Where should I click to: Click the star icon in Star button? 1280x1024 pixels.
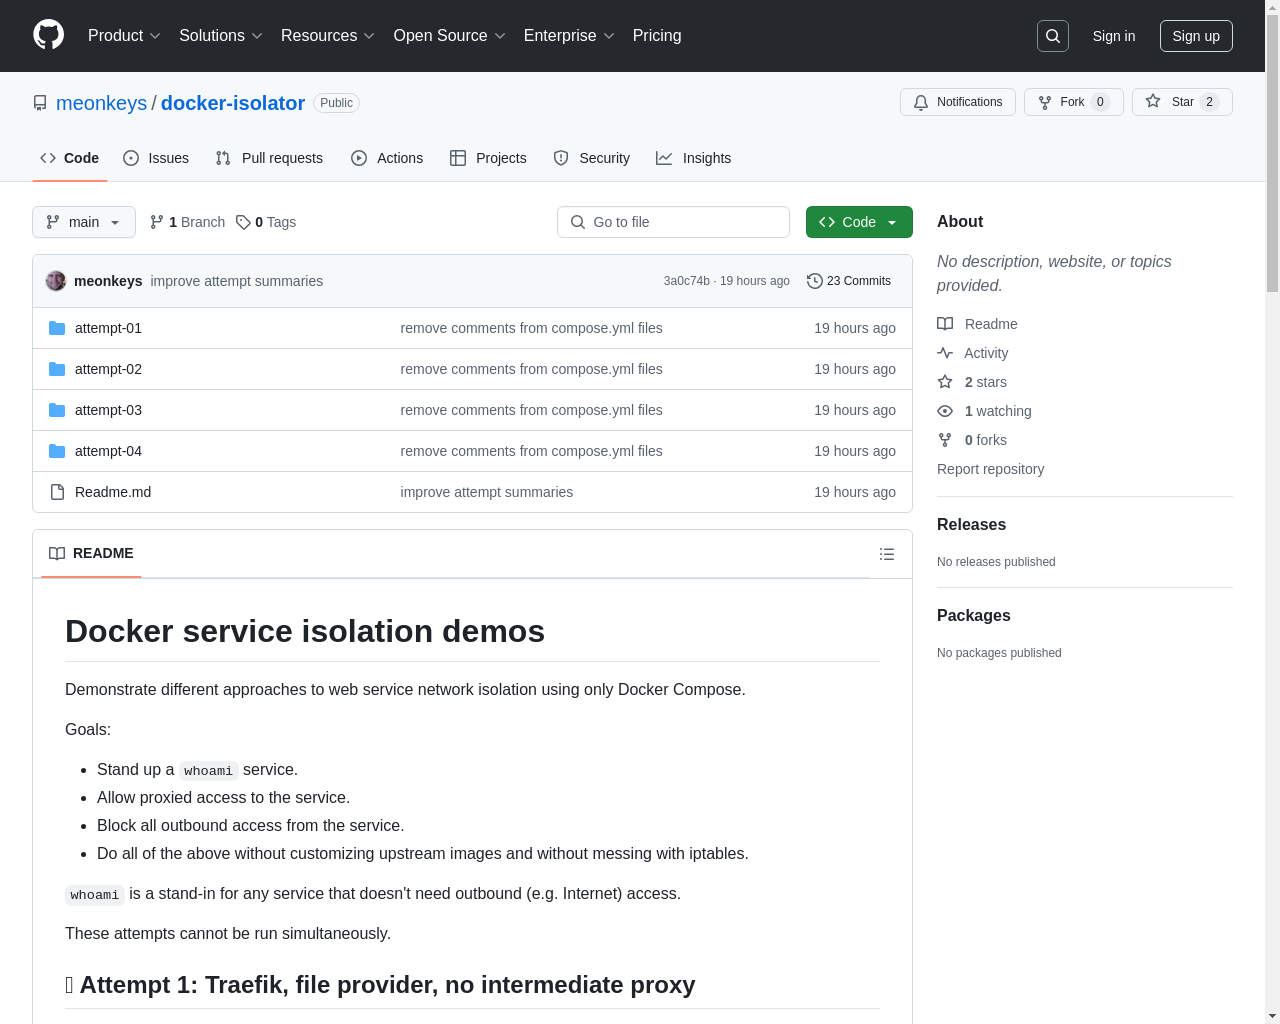pyautogui.click(x=1153, y=101)
